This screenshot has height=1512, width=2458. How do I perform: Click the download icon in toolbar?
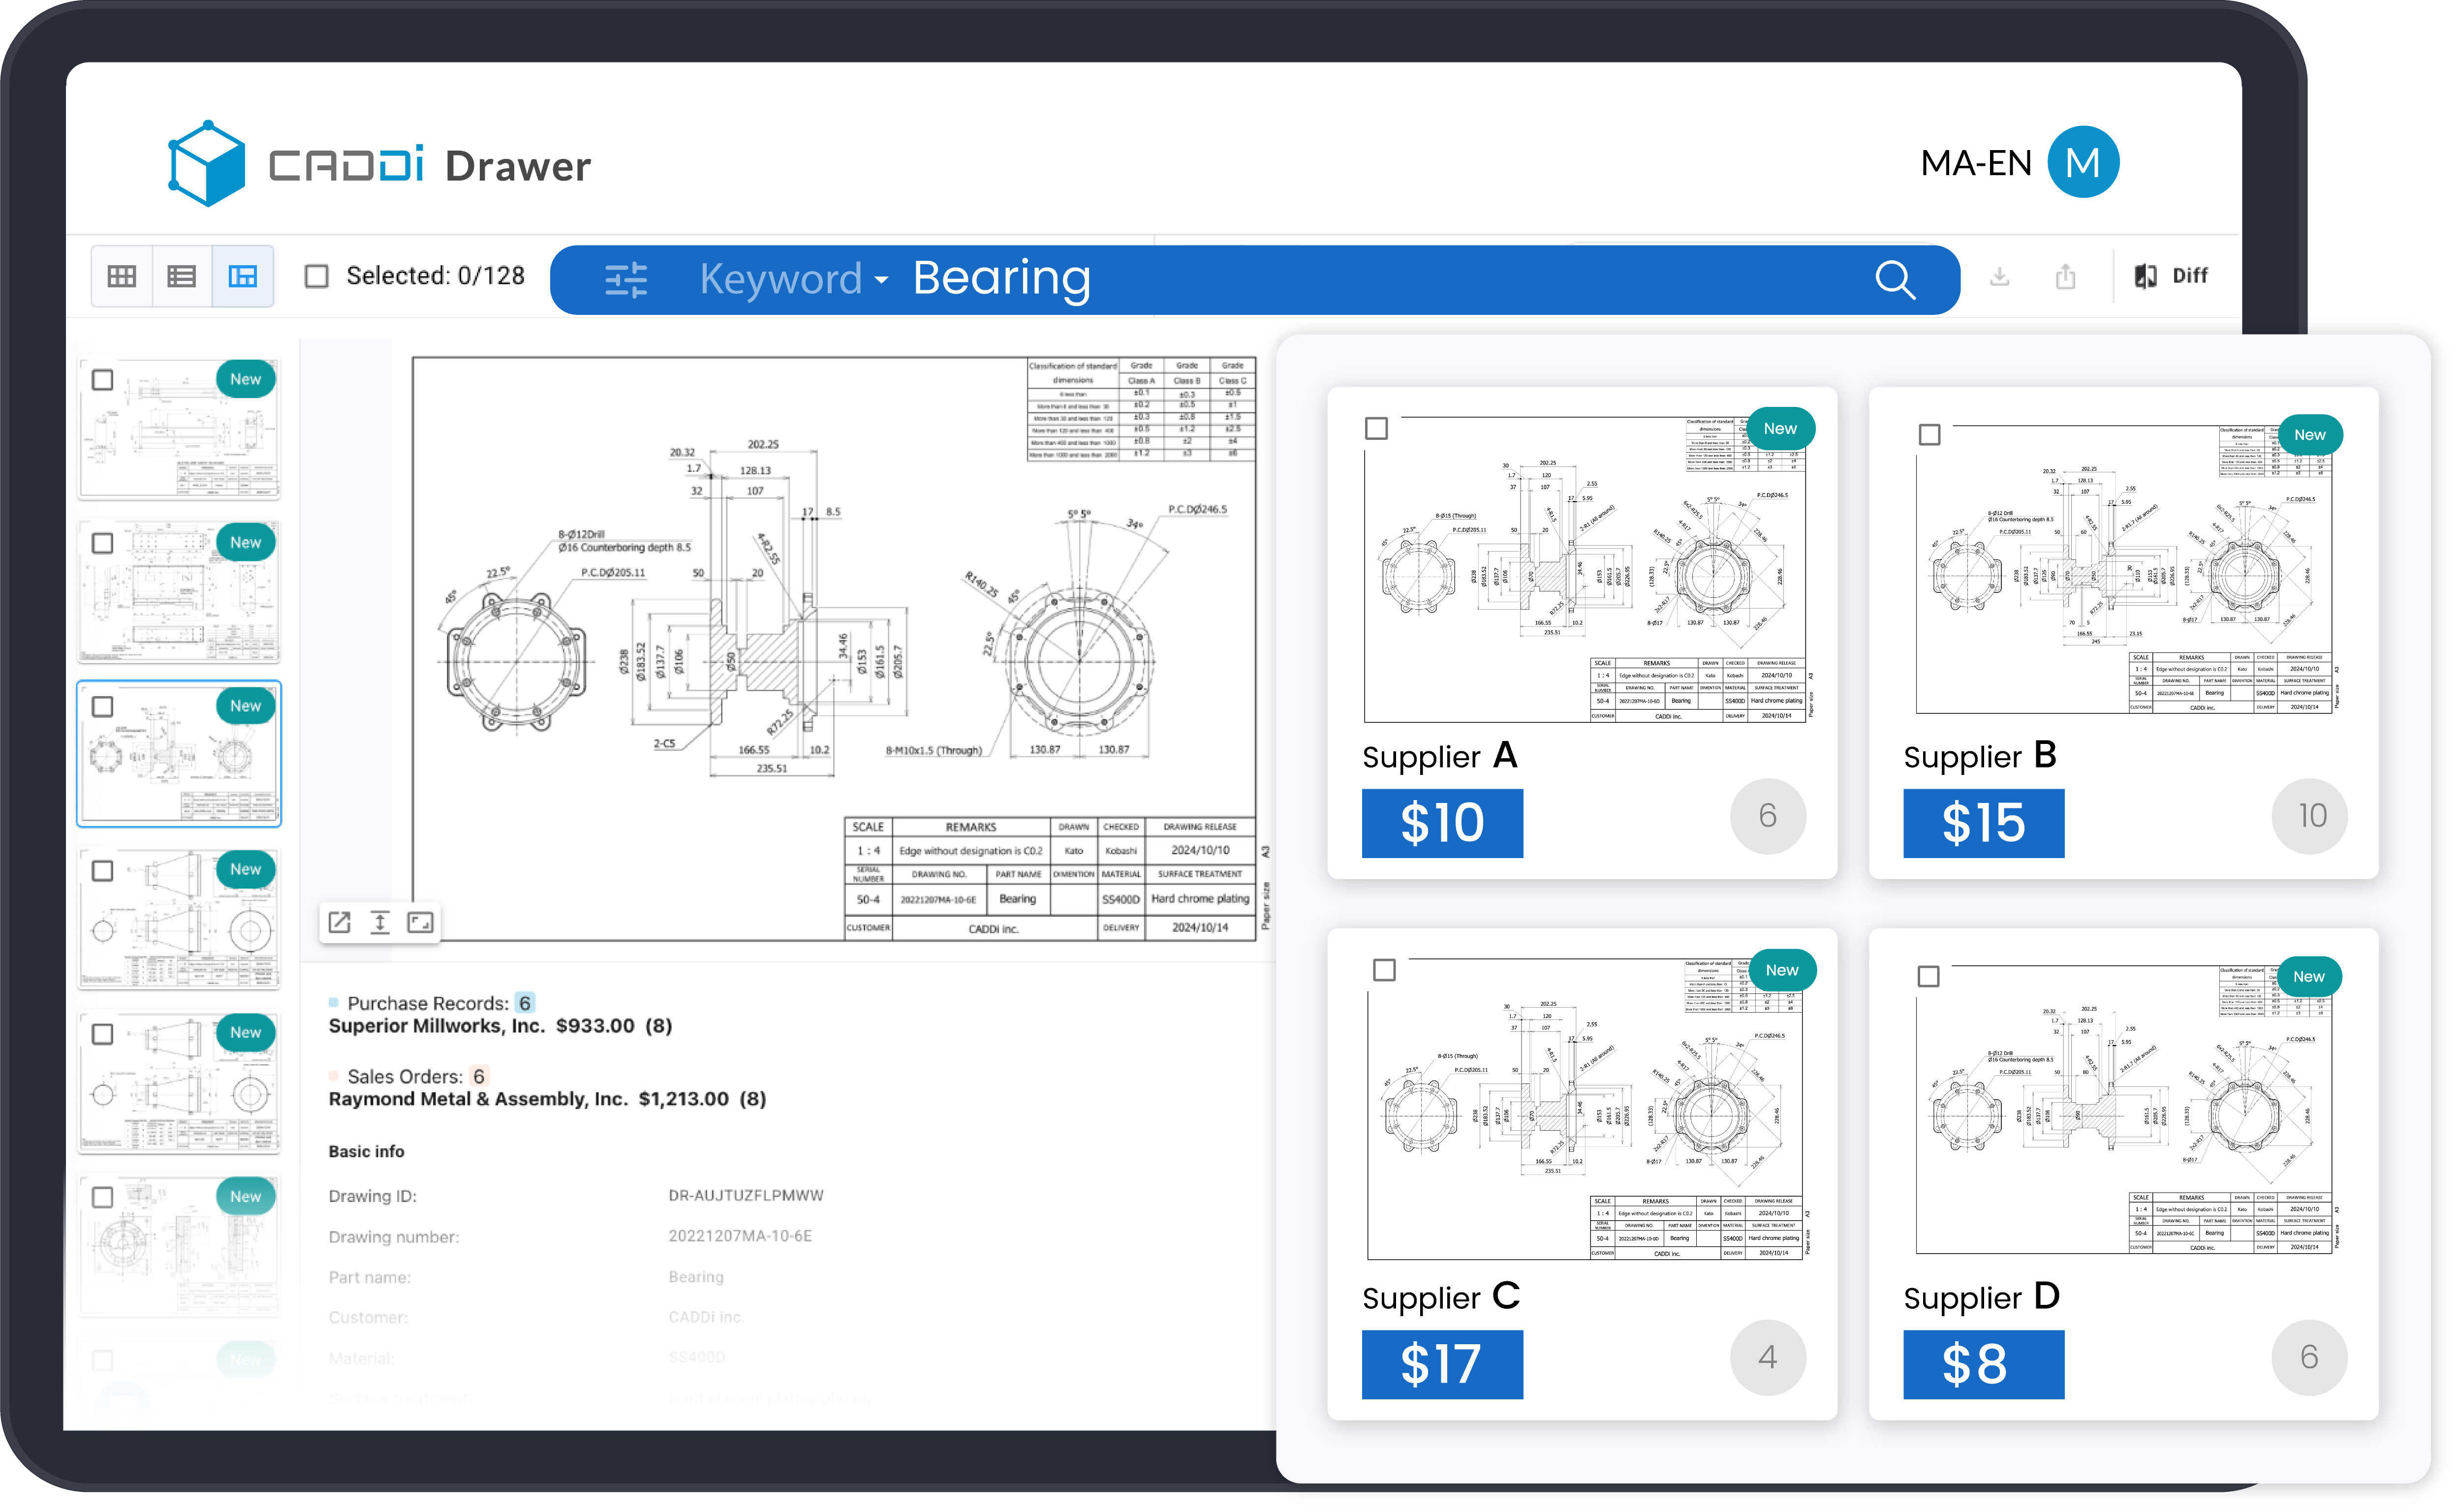coord(2000,276)
